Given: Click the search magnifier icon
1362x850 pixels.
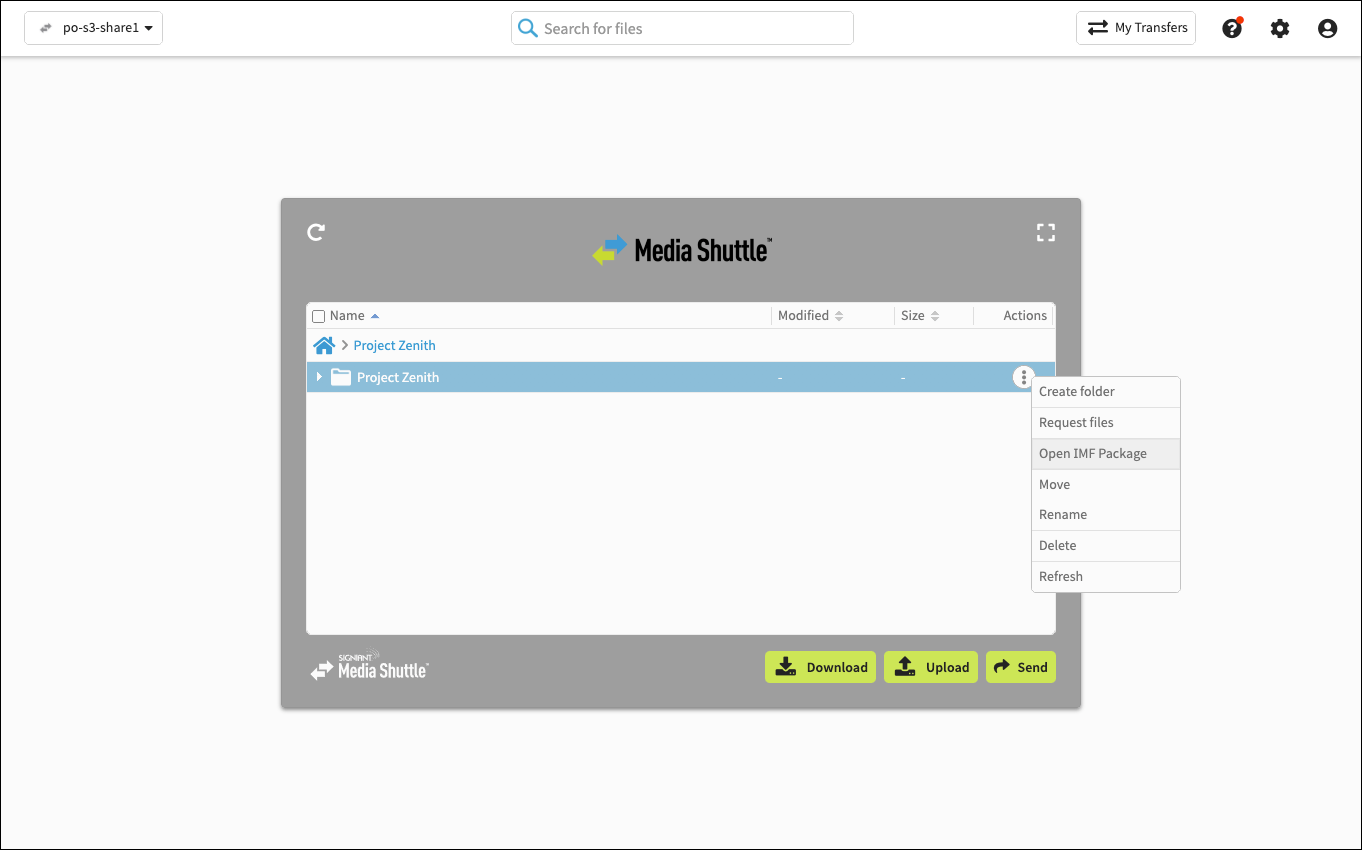Looking at the screenshot, I should (x=528, y=28).
